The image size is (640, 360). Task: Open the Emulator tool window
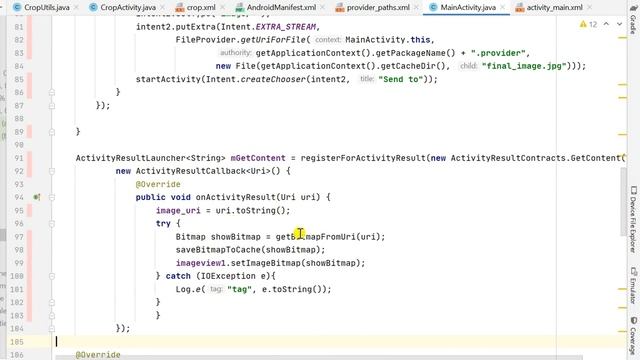click(x=633, y=285)
